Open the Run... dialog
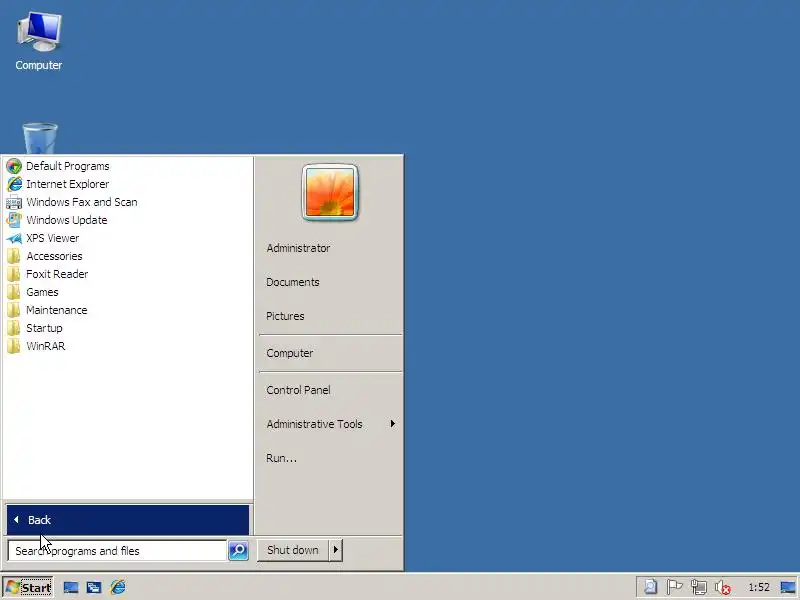The width and height of the screenshot is (800, 600). point(281,458)
